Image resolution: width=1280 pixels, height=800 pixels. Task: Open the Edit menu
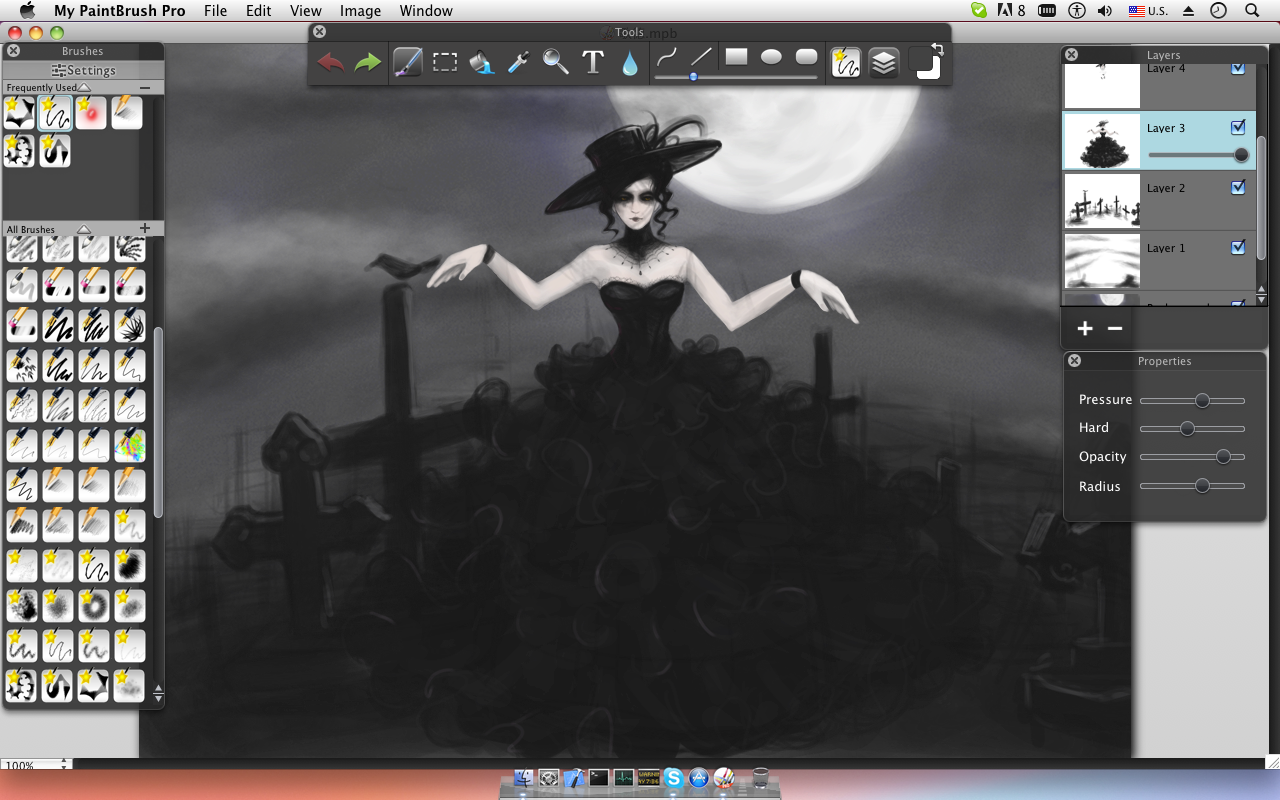click(259, 11)
